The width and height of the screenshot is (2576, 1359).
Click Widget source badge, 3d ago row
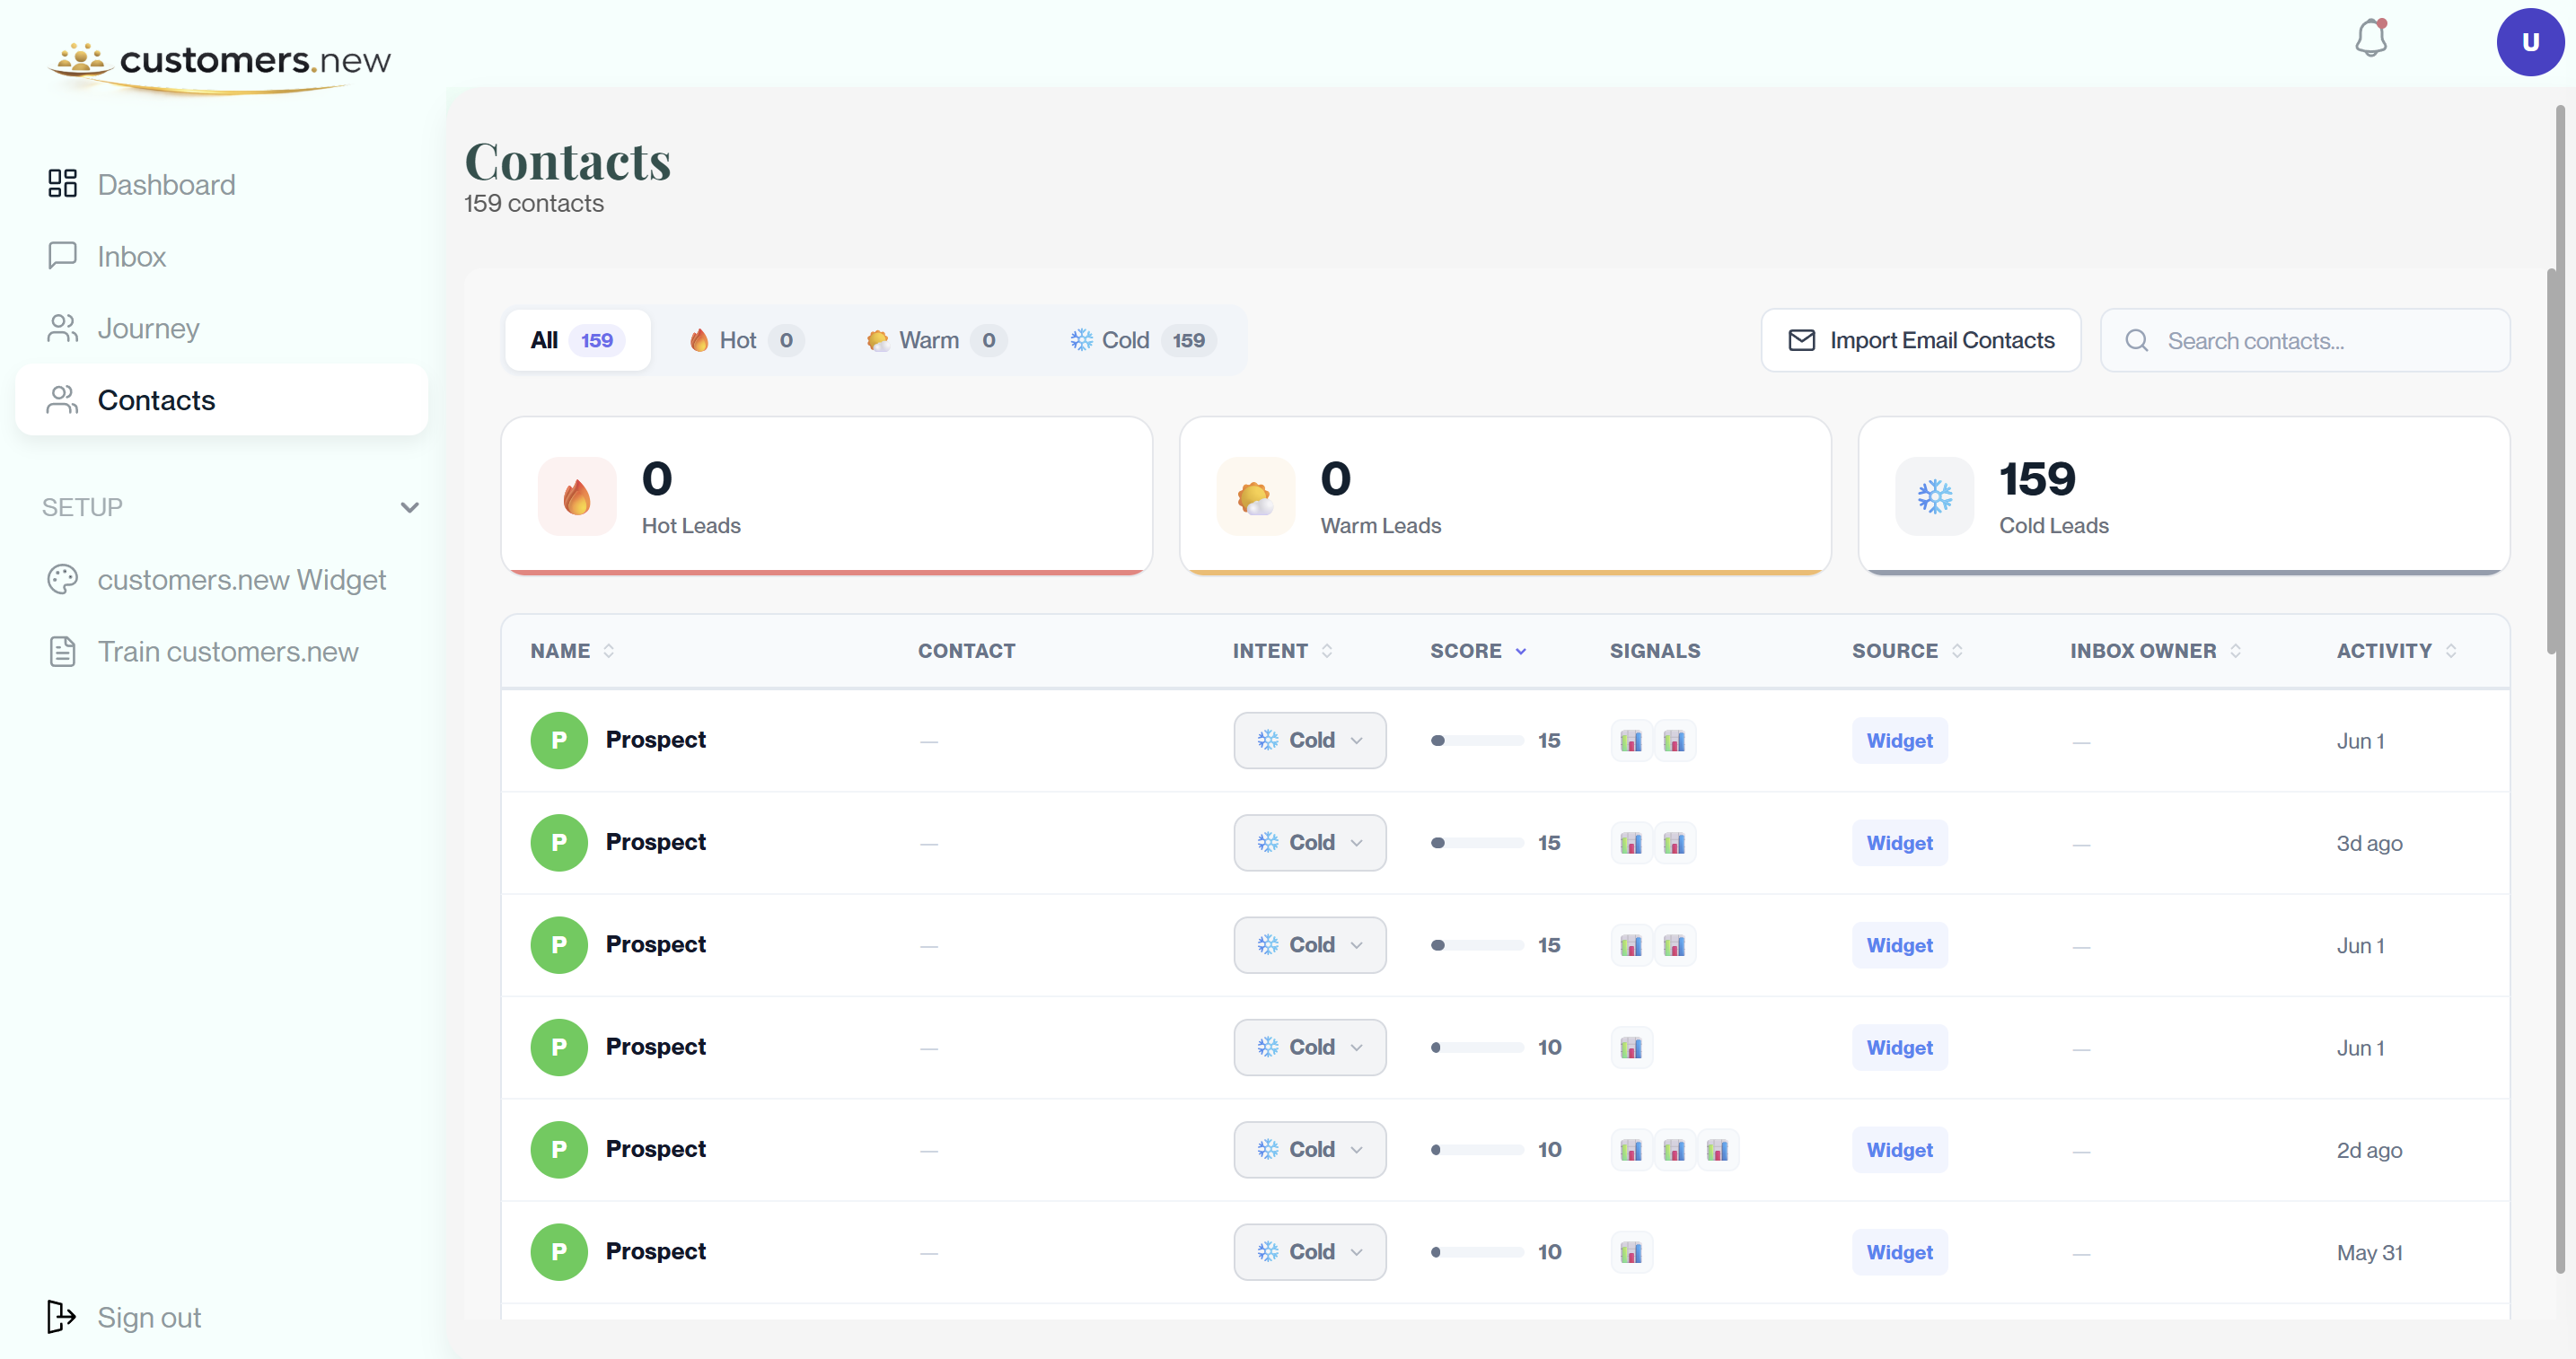click(x=1899, y=843)
